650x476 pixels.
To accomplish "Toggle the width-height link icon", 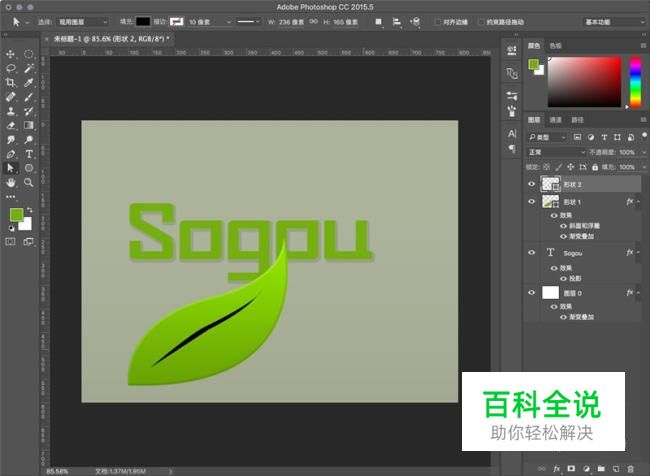I will point(313,22).
